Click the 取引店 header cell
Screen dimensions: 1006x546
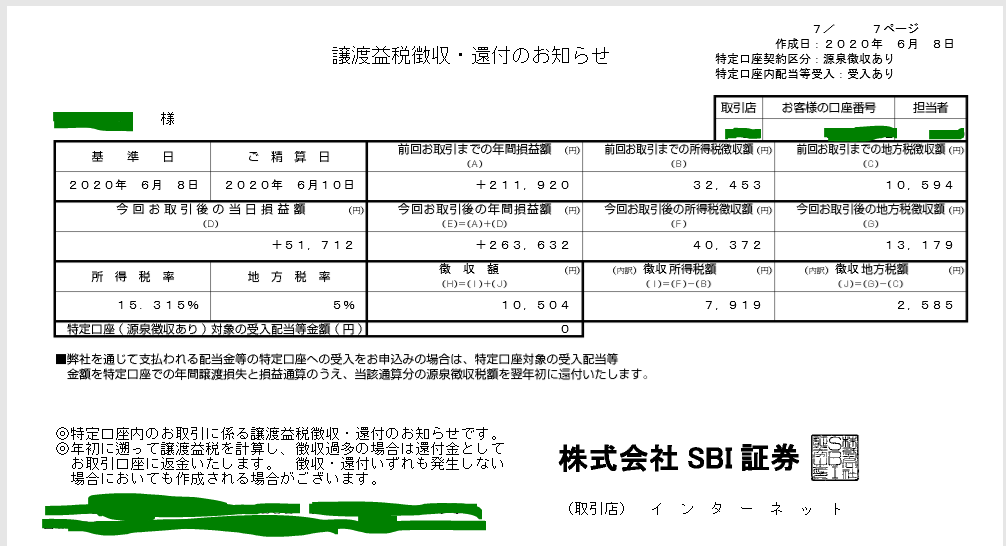coord(738,108)
